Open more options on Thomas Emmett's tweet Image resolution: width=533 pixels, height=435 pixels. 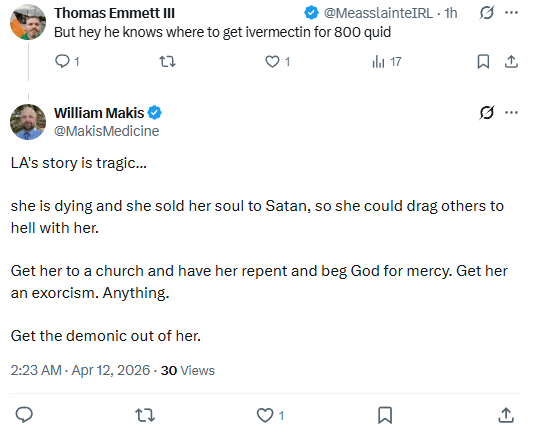pos(512,13)
